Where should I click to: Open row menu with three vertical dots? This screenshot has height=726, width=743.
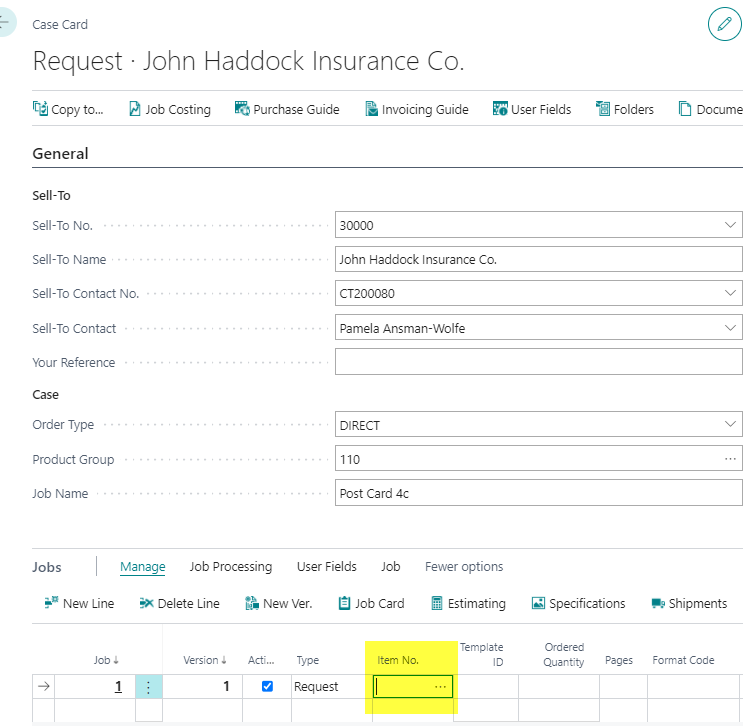click(x=148, y=687)
